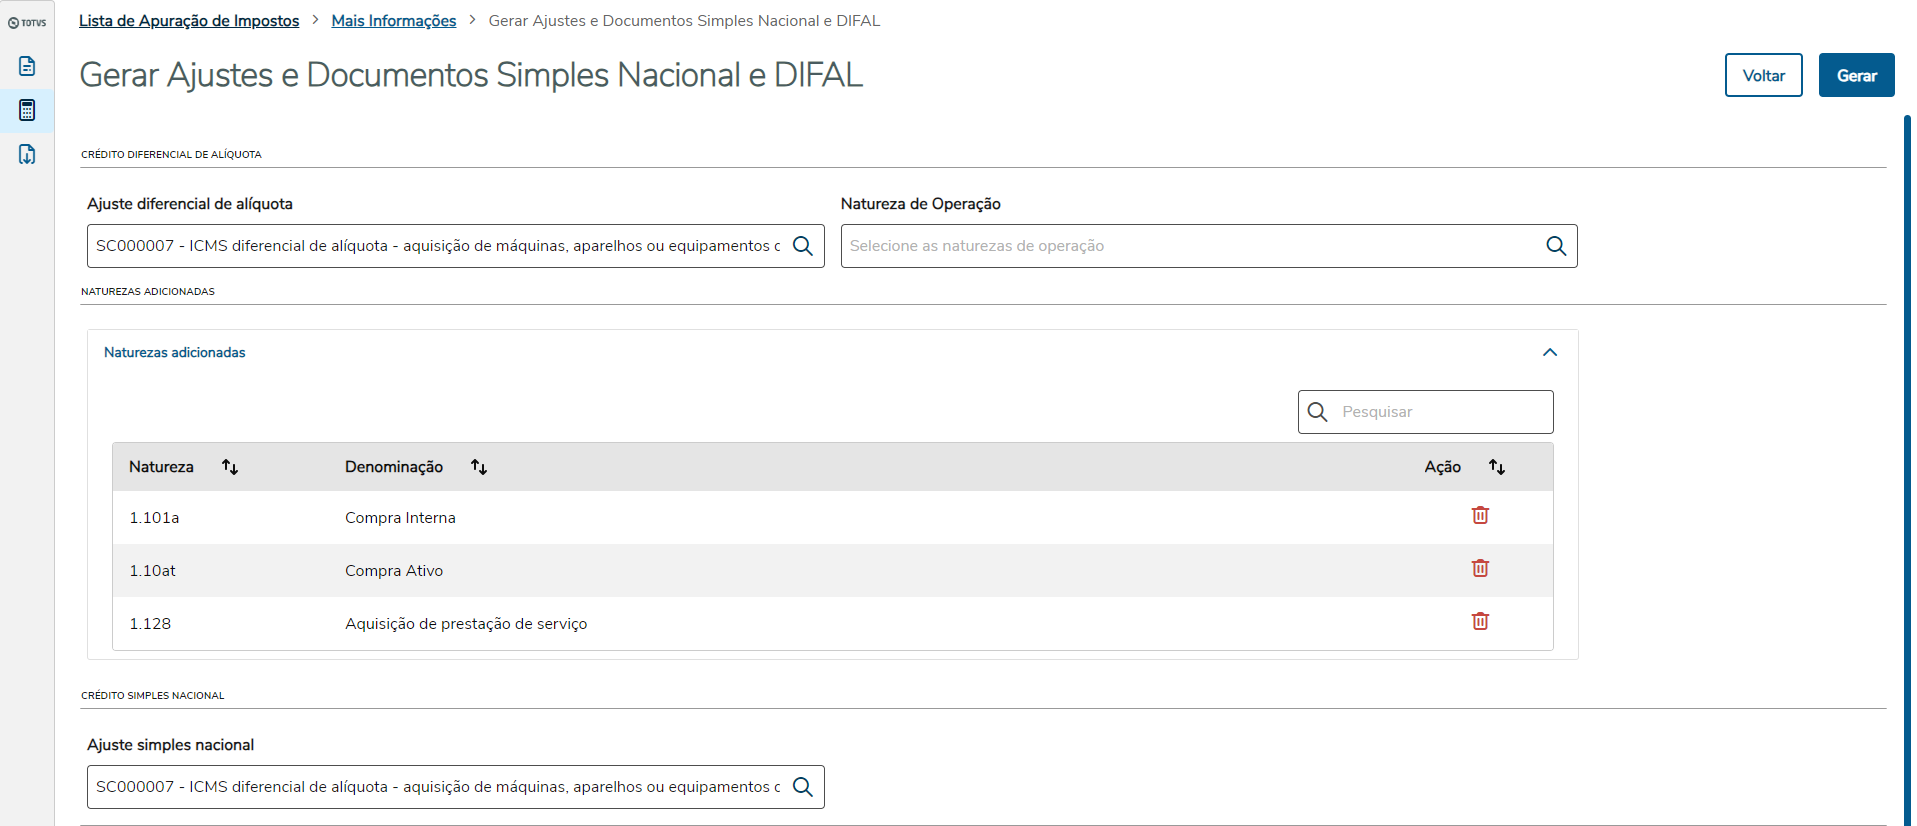Click search icon in Natureza de Operação field
The width and height of the screenshot is (1917, 826).
point(1556,246)
